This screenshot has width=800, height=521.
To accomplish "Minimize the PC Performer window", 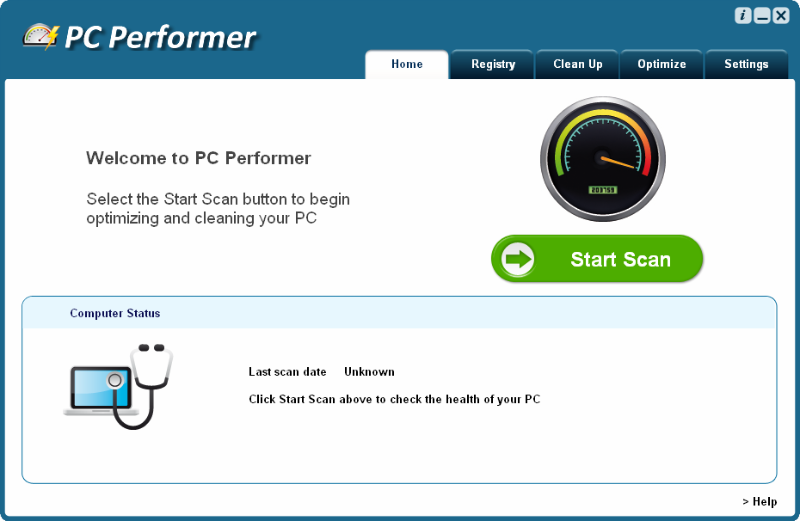I will pos(762,16).
